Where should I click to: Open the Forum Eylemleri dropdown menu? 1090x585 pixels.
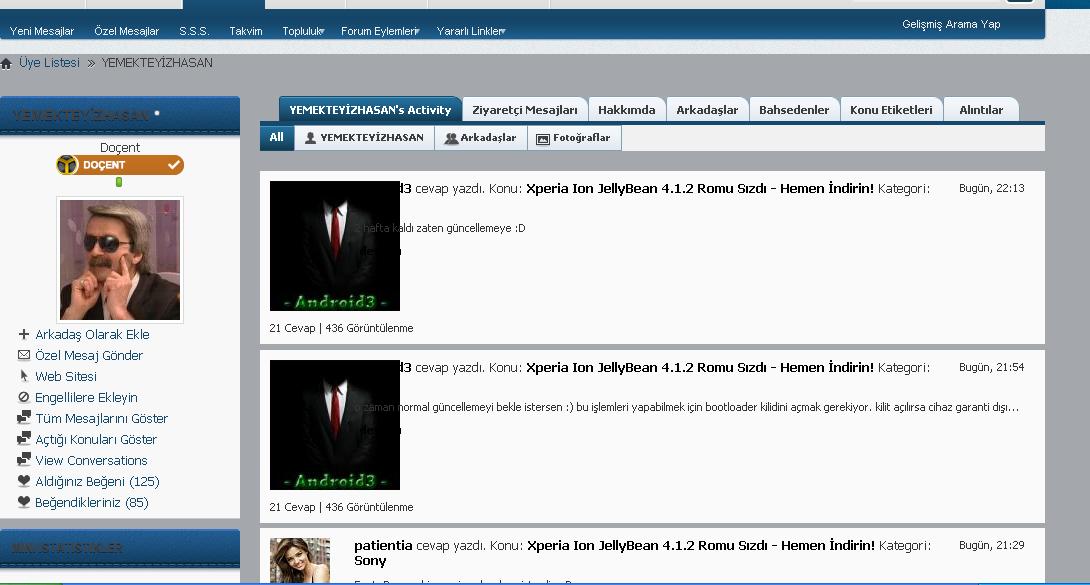click(380, 31)
